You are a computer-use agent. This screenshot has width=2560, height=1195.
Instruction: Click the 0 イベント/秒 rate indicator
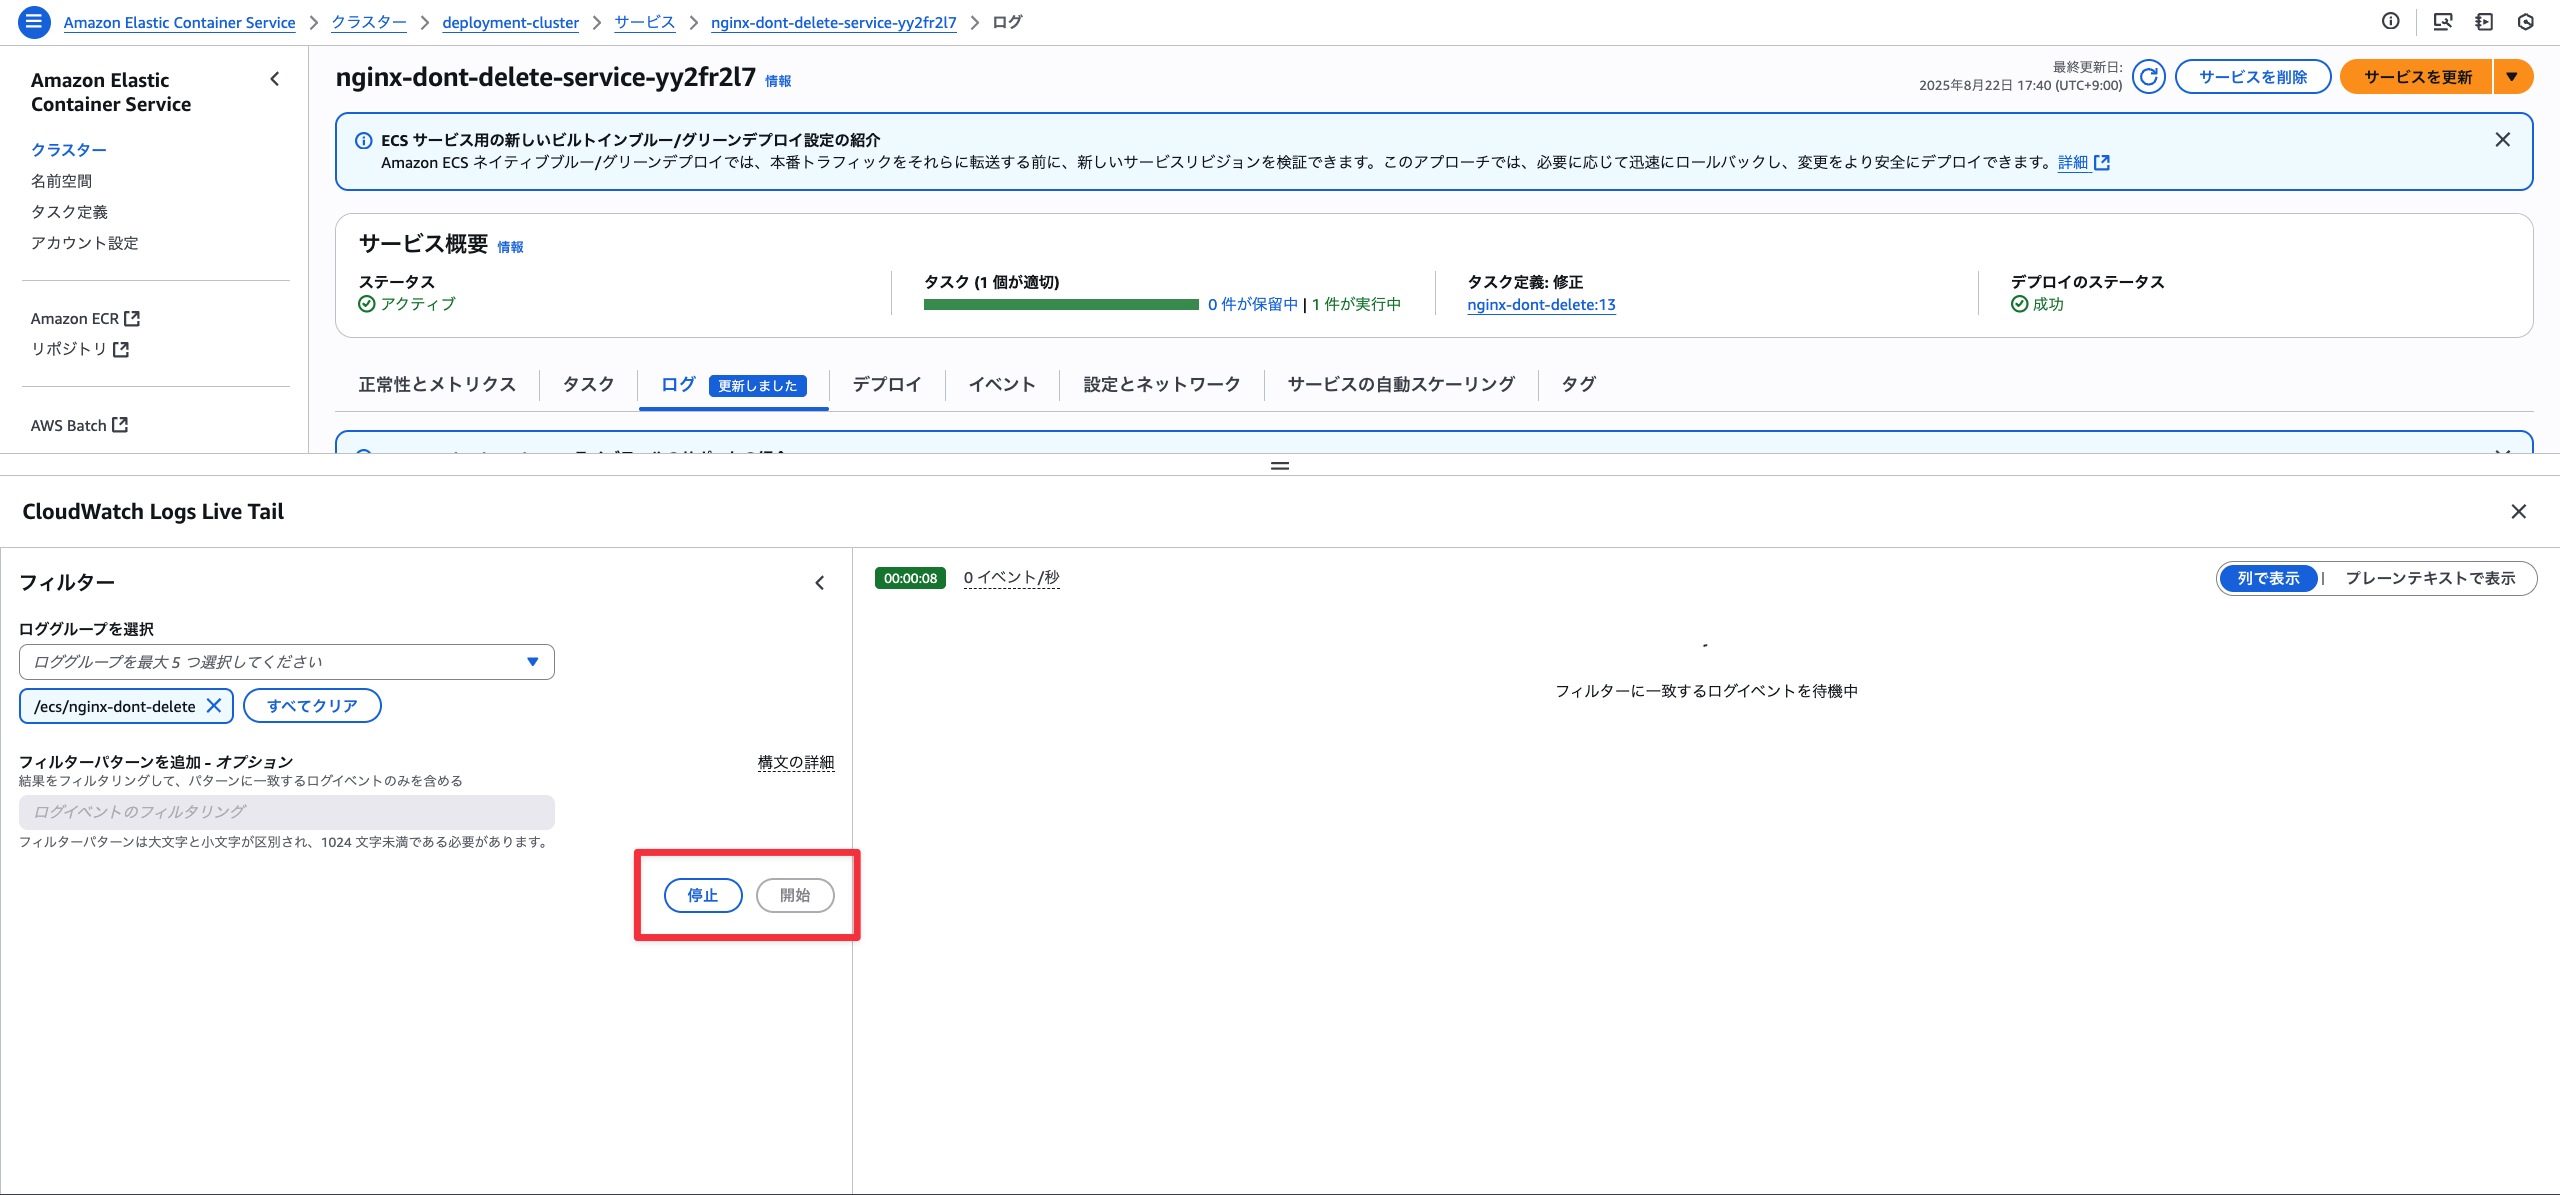1011,578
